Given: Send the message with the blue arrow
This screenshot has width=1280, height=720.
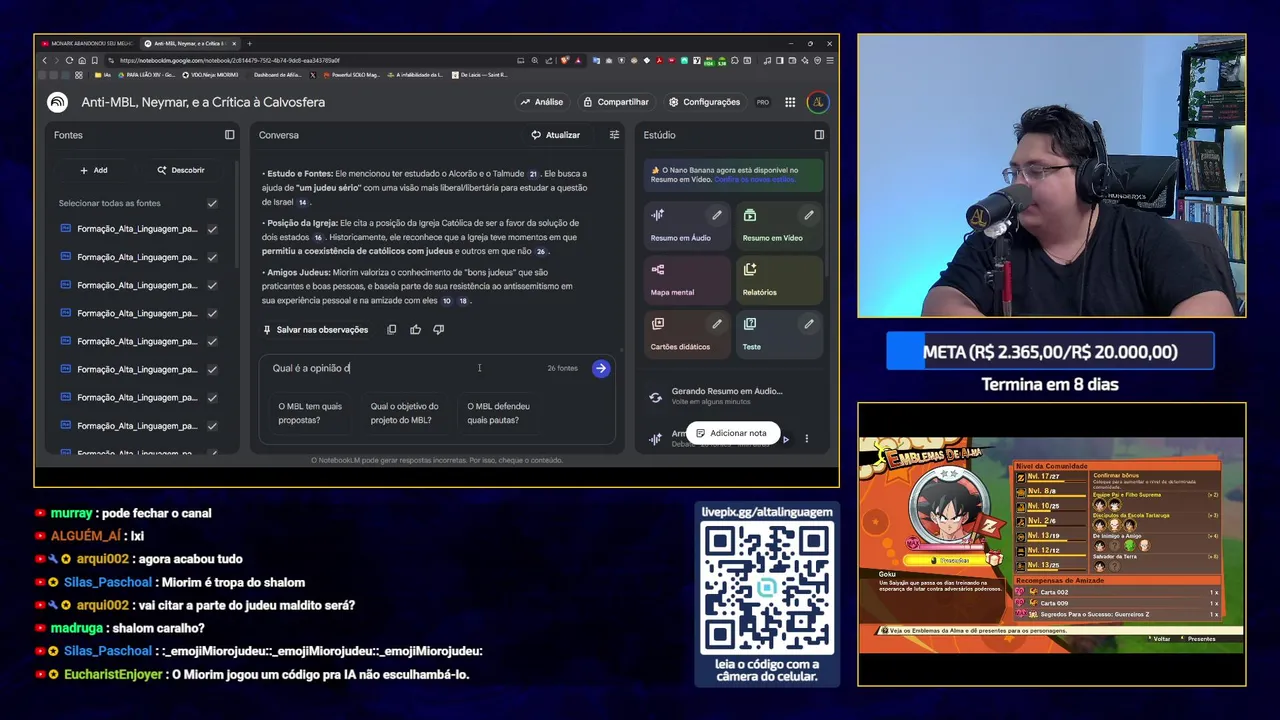Looking at the screenshot, I should (601, 368).
